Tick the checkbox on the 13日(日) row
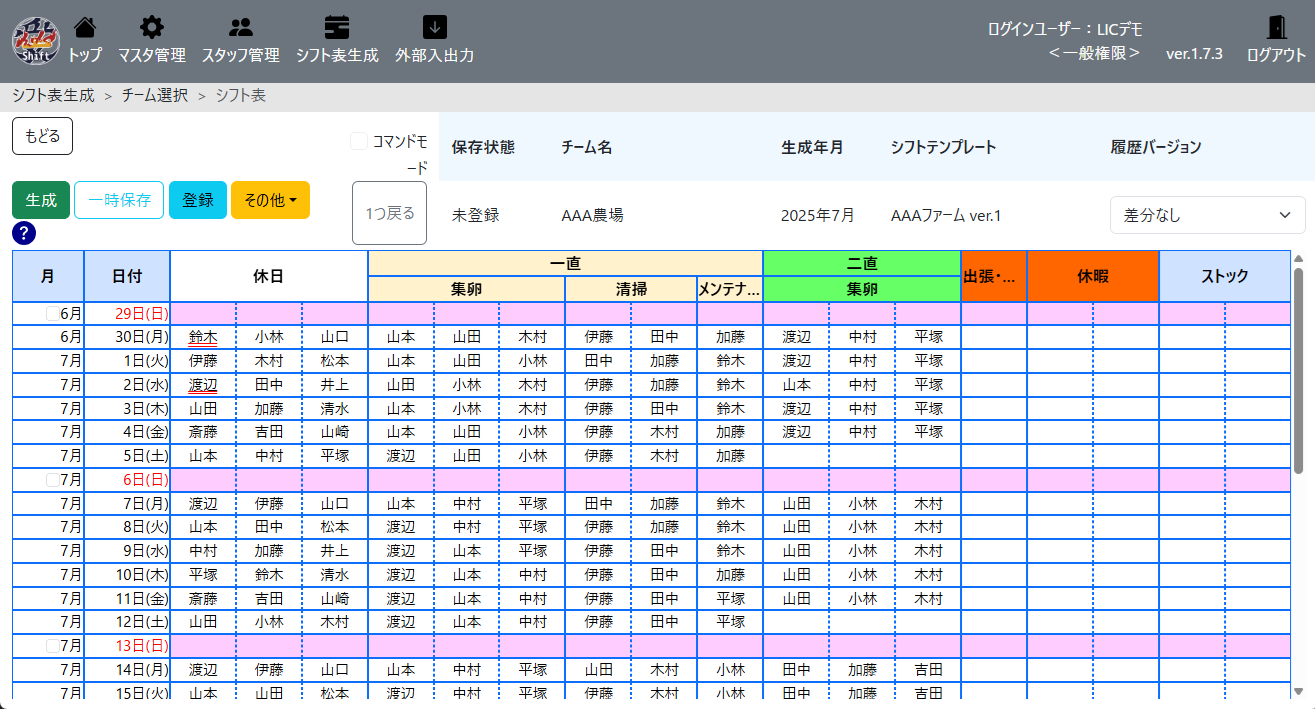The width and height of the screenshot is (1315, 712). click(52, 646)
